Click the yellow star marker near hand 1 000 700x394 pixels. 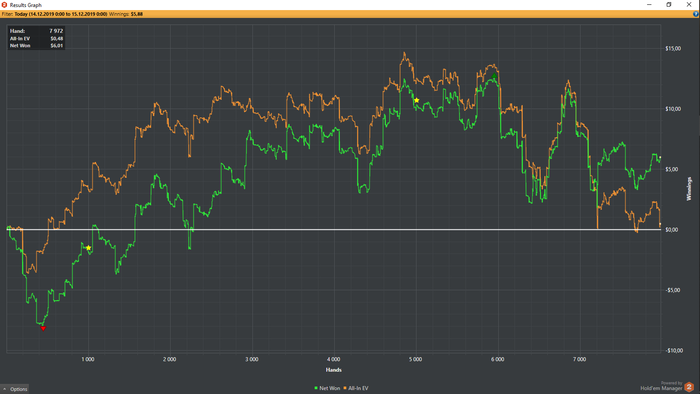pyautogui.click(x=88, y=248)
